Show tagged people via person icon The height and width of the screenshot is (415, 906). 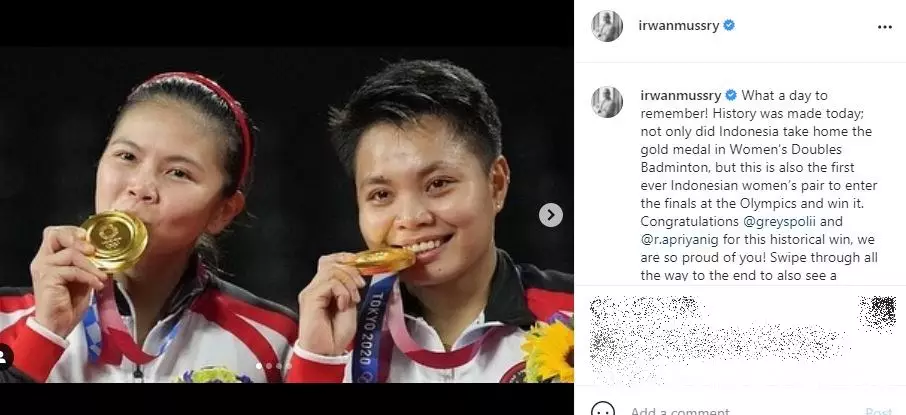click(x=5, y=357)
